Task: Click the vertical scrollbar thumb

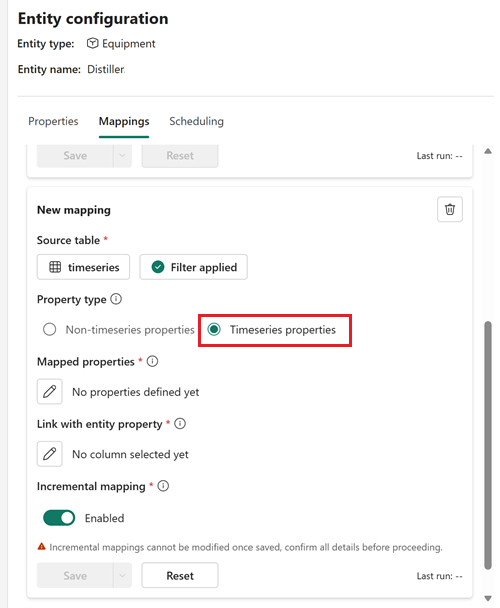Action: pyautogui.click(x=488, y=445)
